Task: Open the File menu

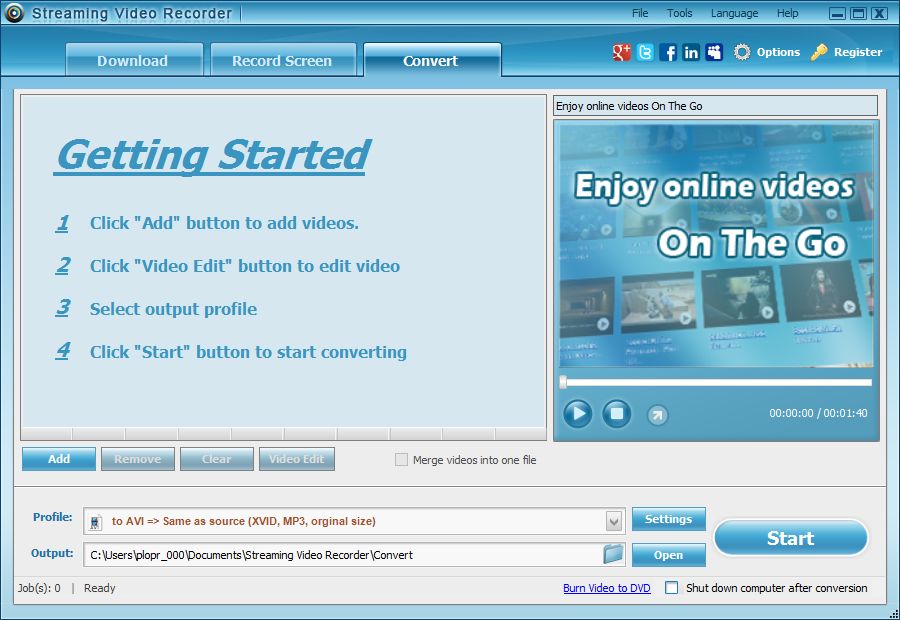Action: coord(639,13)
